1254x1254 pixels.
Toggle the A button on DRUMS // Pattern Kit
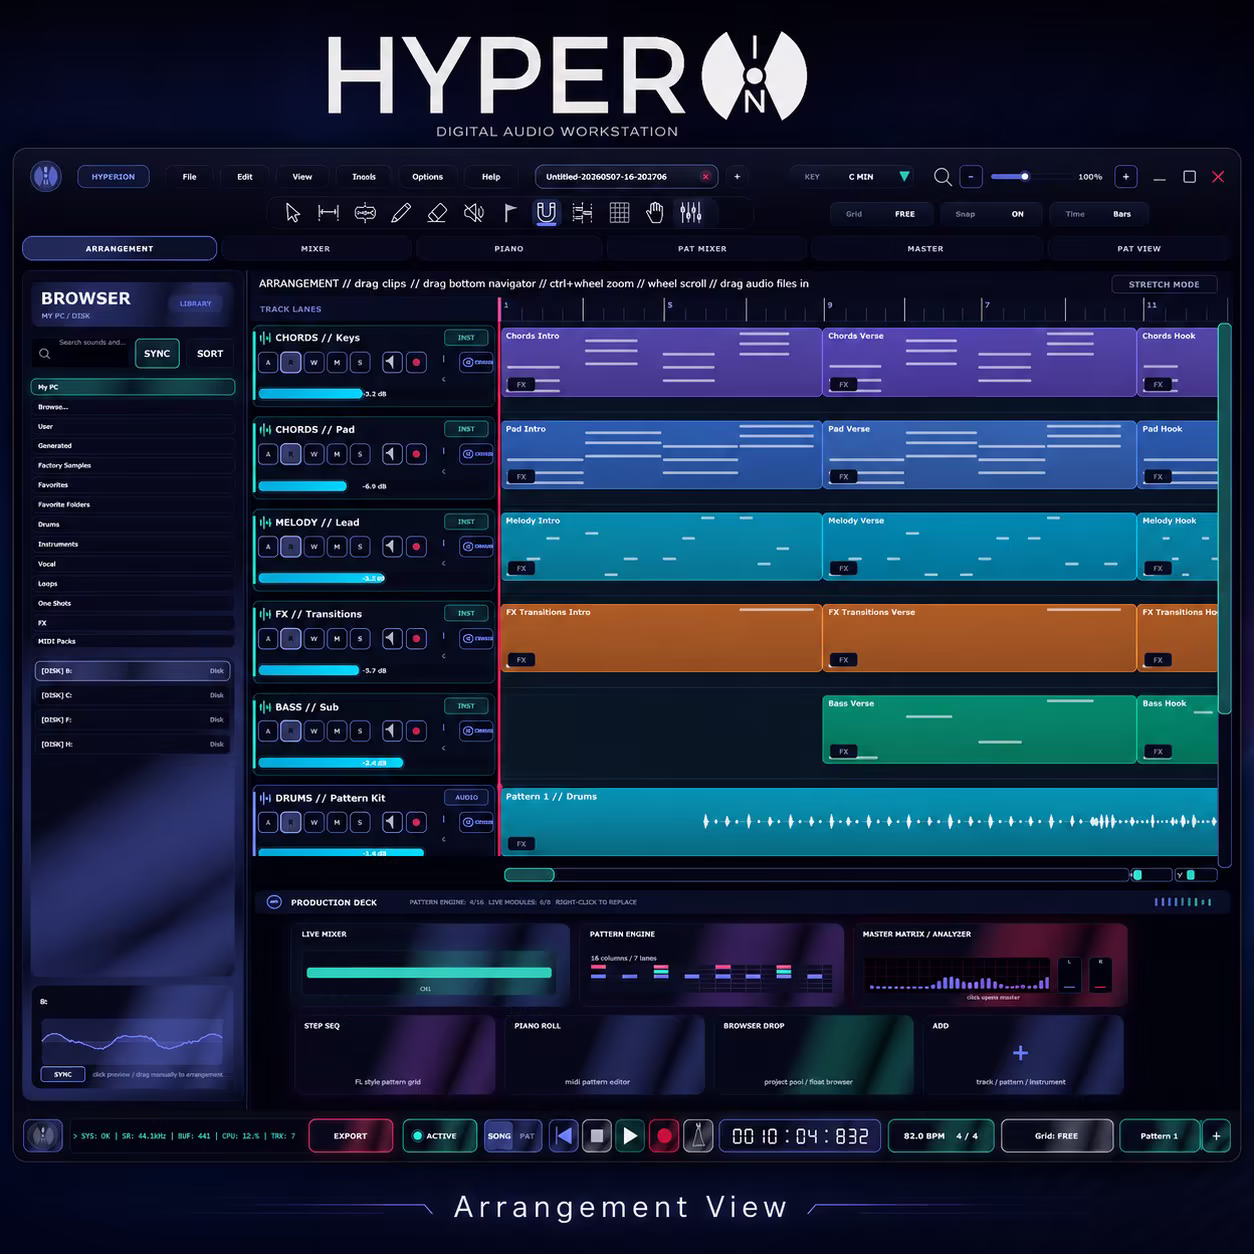tap(268, 822)
